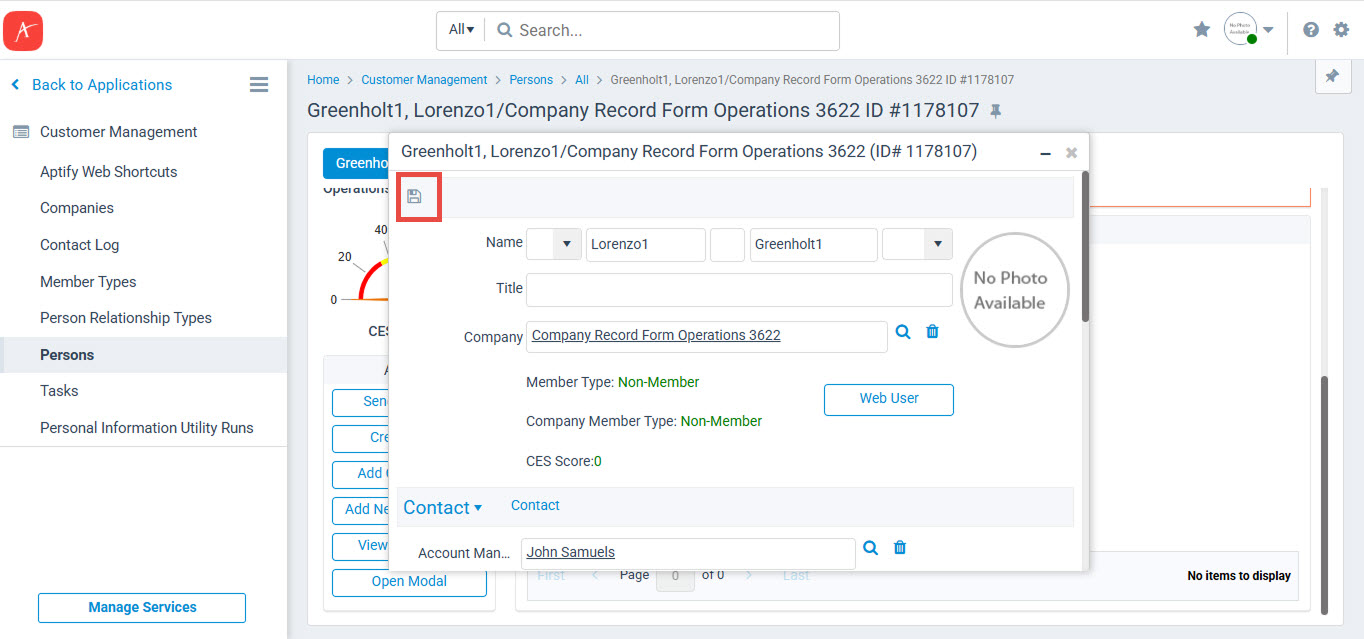1364x639 pixels.
Task: Click the Open Modal button
Action: 409,582
